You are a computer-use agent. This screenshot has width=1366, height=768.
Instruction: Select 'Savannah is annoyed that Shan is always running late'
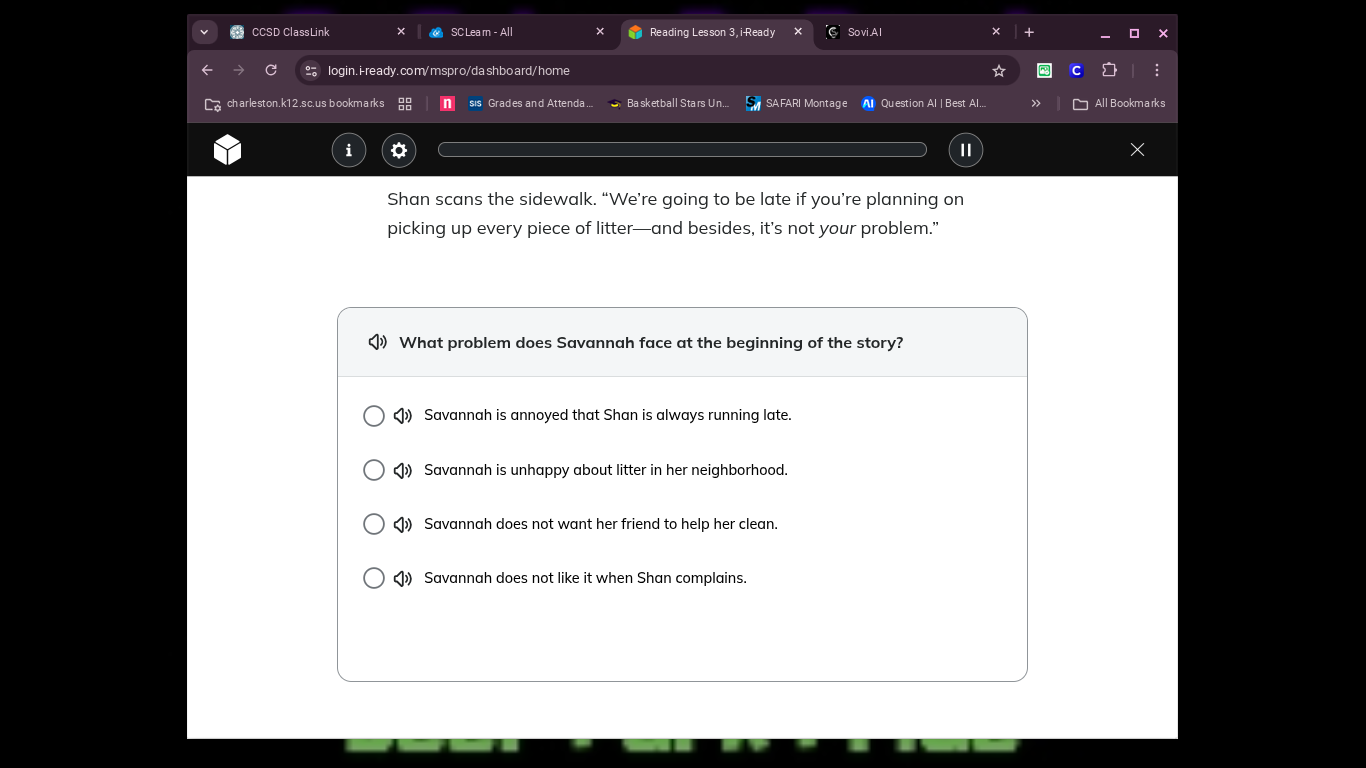(374, 416)
